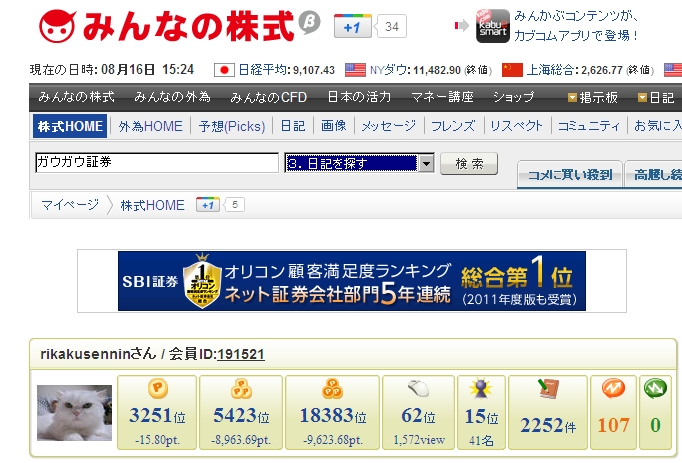Open 予想(Picks) tab
This screenshot has width=682, height=463.
pos(232,126)
